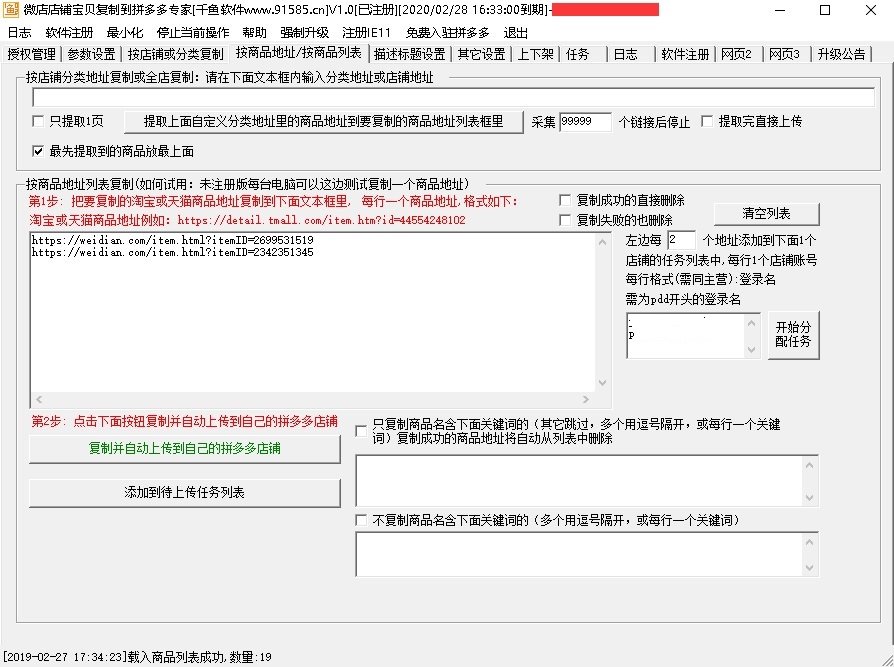Image resolution: width=894 pixels, height=667 pixels.
Task: Click 退出 in the menu bar
Action: (x=515, y=32)
